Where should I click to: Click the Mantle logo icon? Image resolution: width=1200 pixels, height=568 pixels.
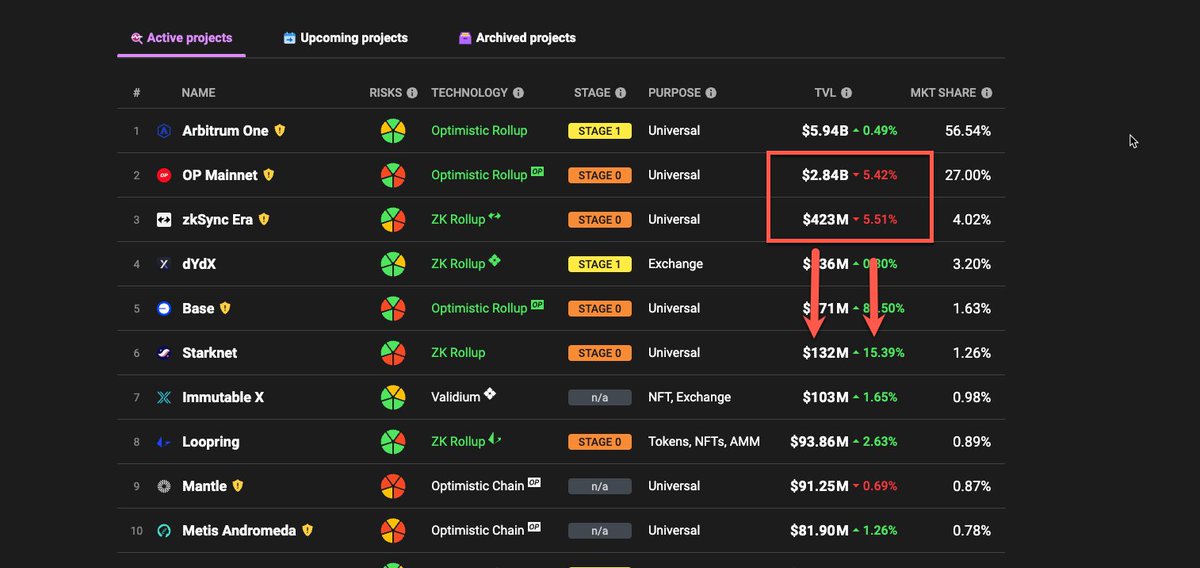pos(164,486)
